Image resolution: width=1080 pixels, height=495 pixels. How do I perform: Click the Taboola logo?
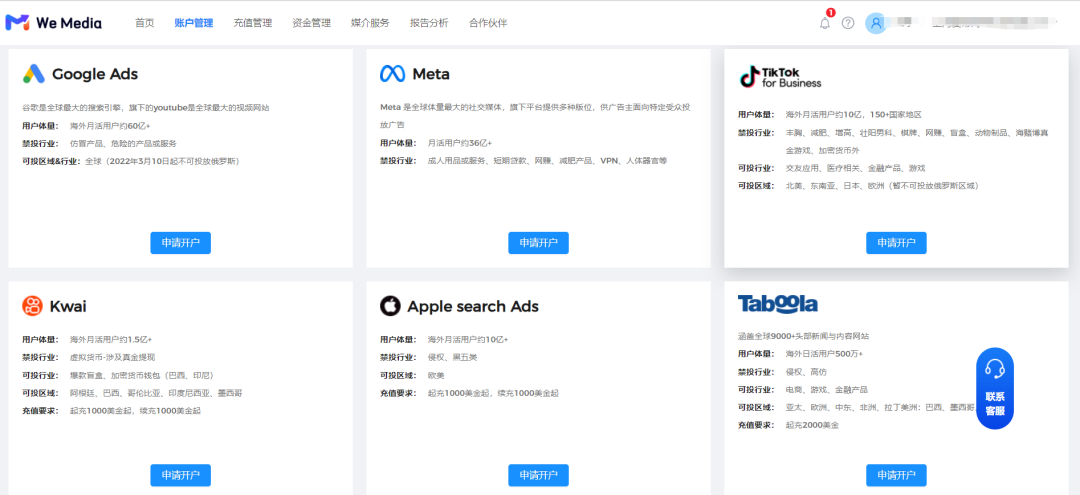click(x=778, y=304)
